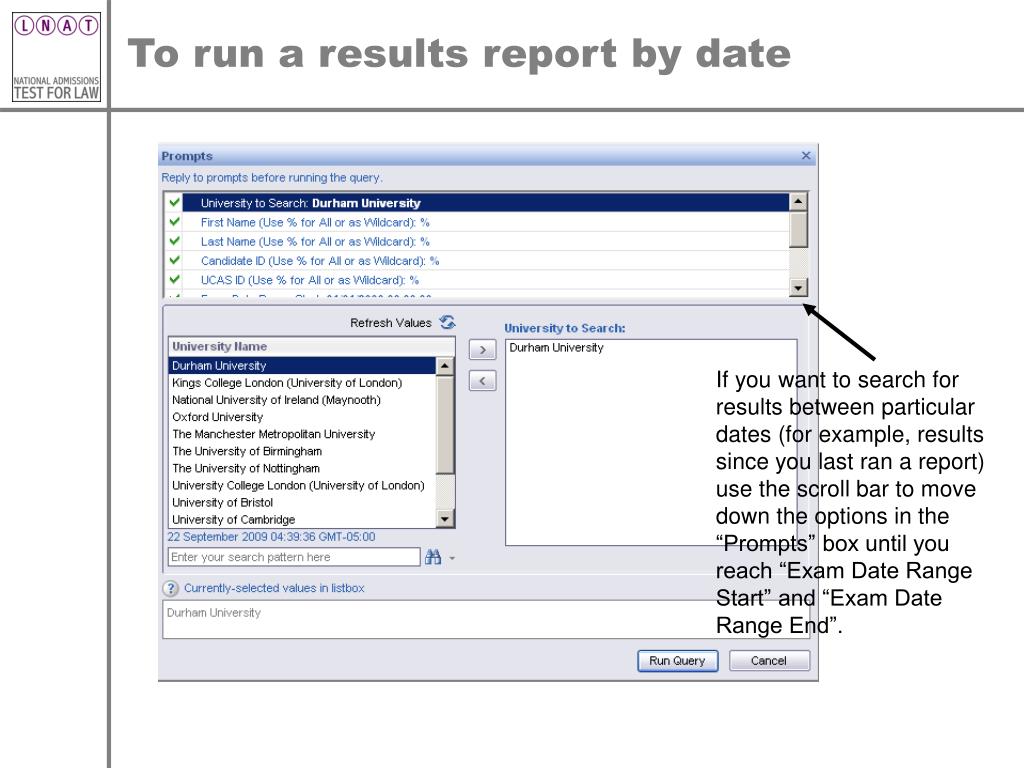Add selected university with the right arrow button
Image resolution: width=1024 pixels, height=768 pixels.
pos(483,350)
